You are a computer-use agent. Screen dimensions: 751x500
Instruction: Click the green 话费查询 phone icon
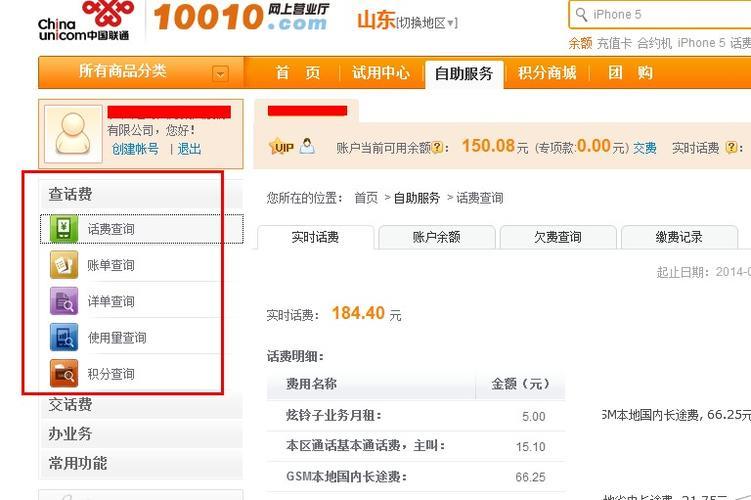[64, 229]
